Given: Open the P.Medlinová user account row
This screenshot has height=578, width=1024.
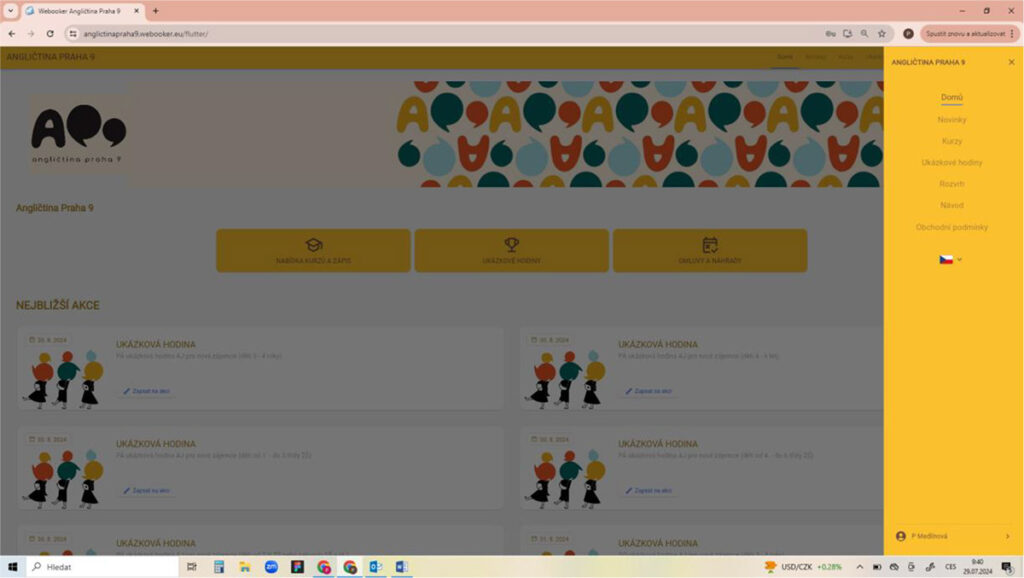Looking at the screenshot, I should tap(953, 536).
